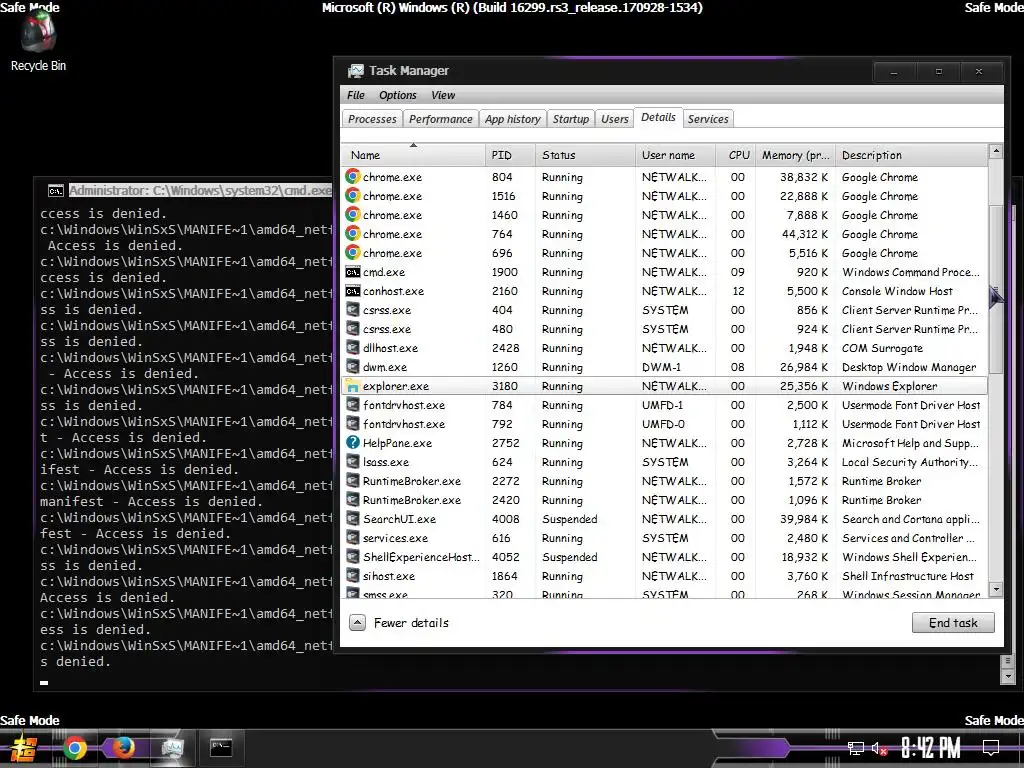Viewport: 1024px width, 768px height.
Task: Select the Command Prompt taskbar icon
Action: [221, 748]
